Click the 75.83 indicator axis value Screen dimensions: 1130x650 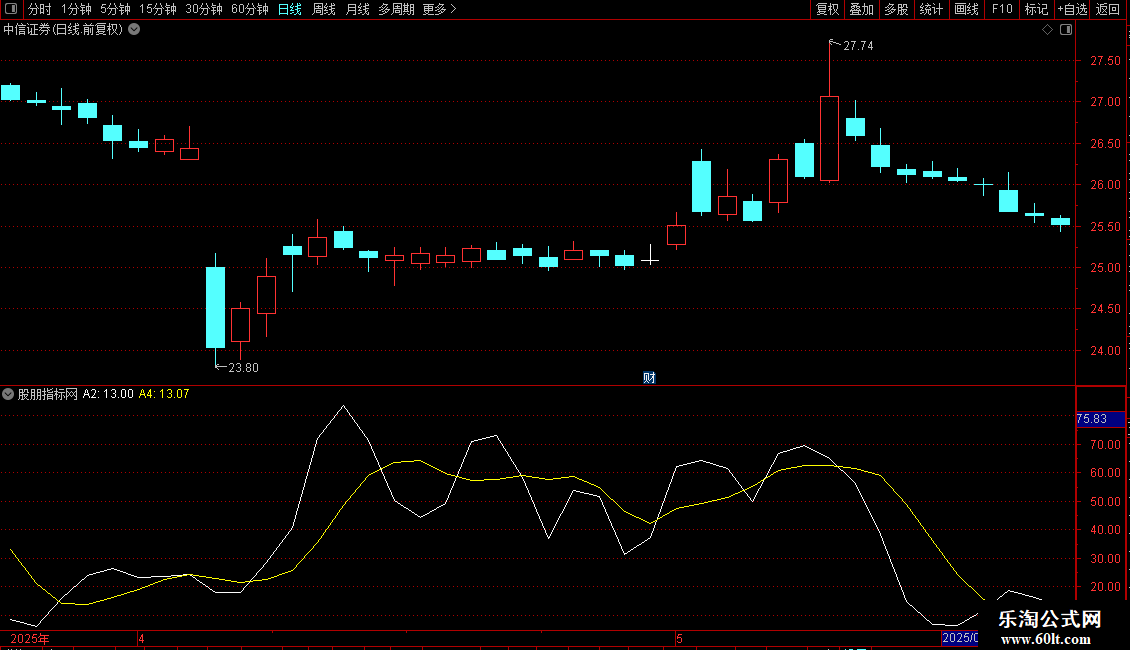(1100, 419)
